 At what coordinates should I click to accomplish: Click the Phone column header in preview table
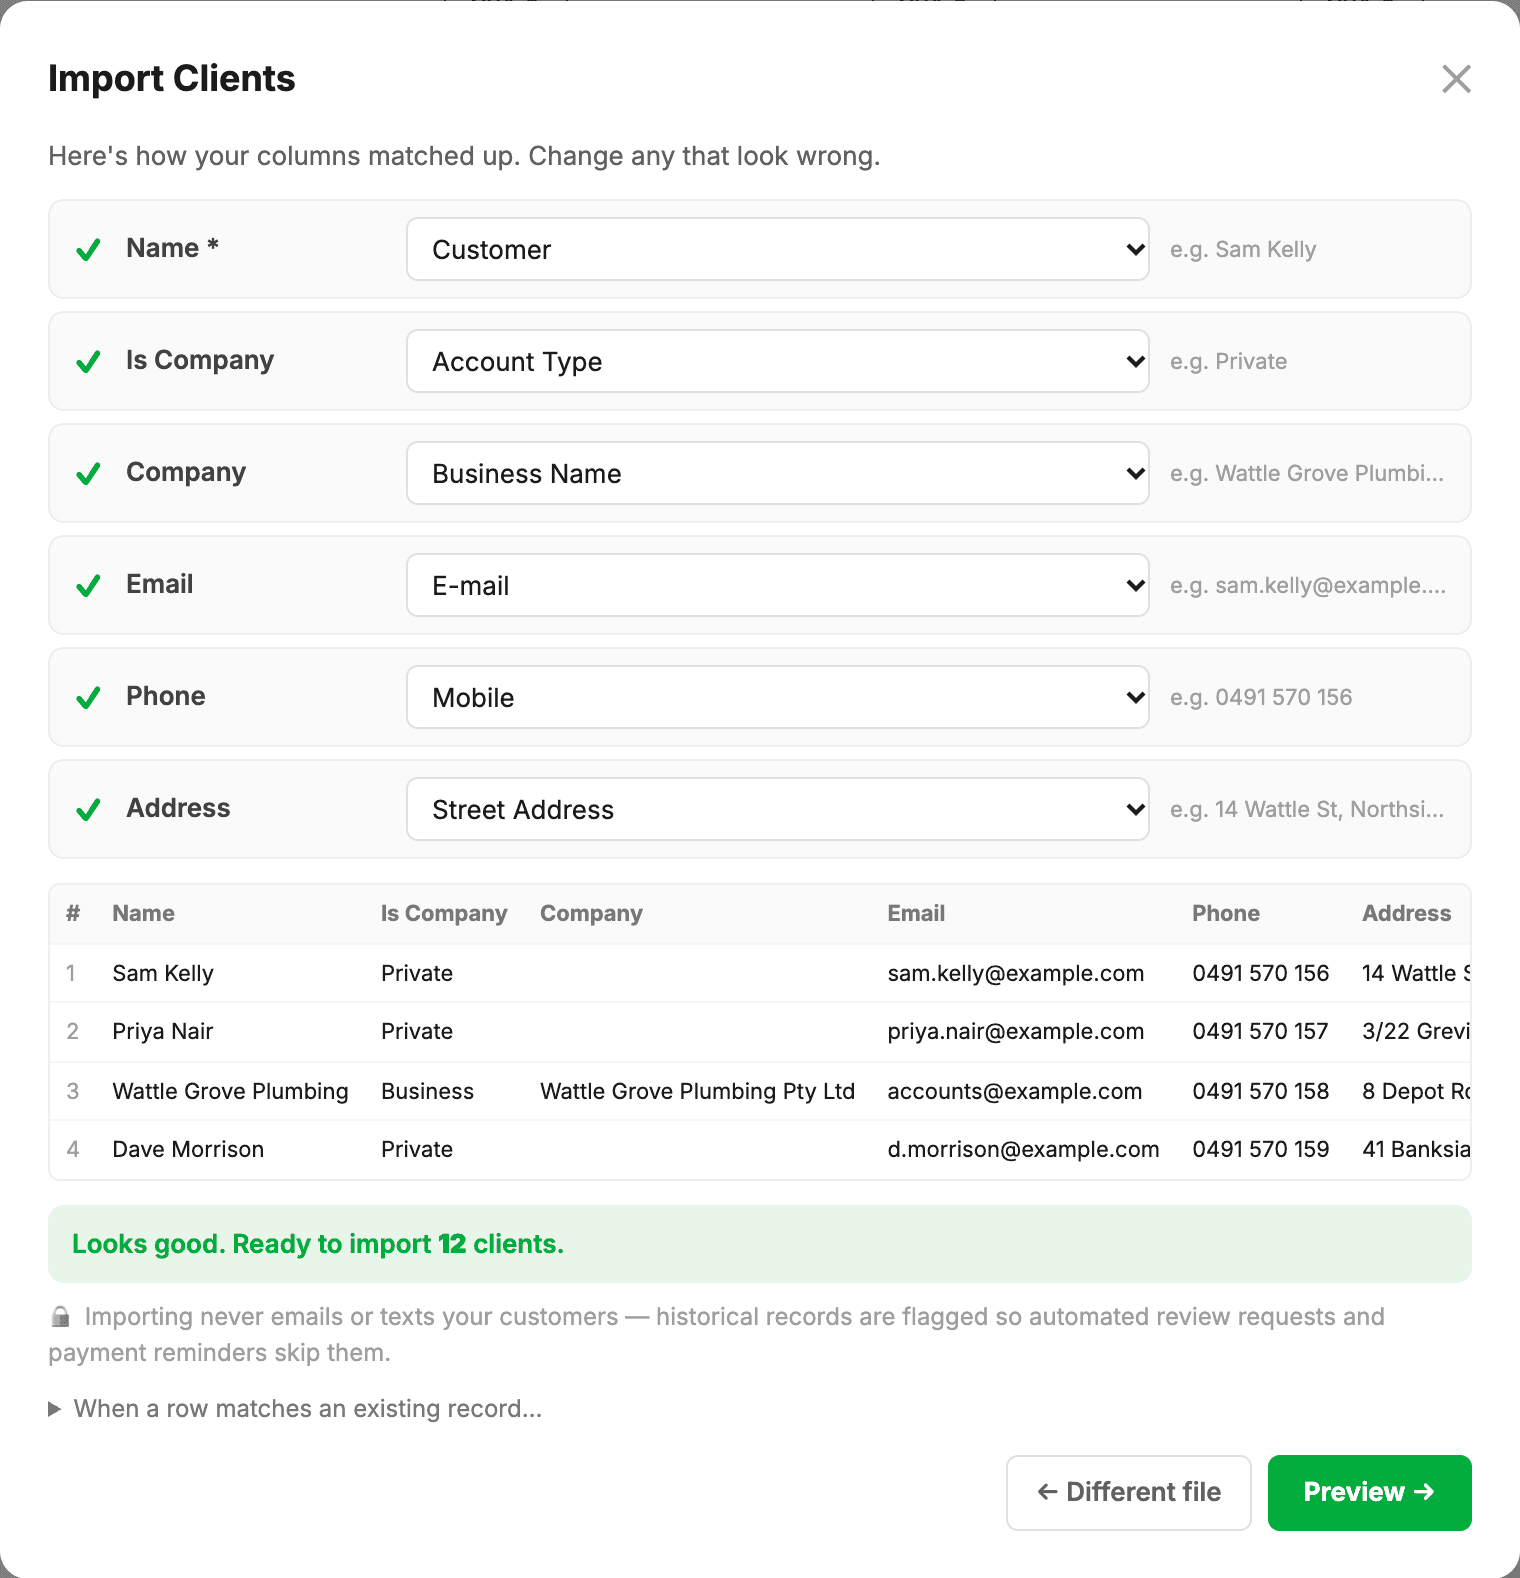point(1226,913)
